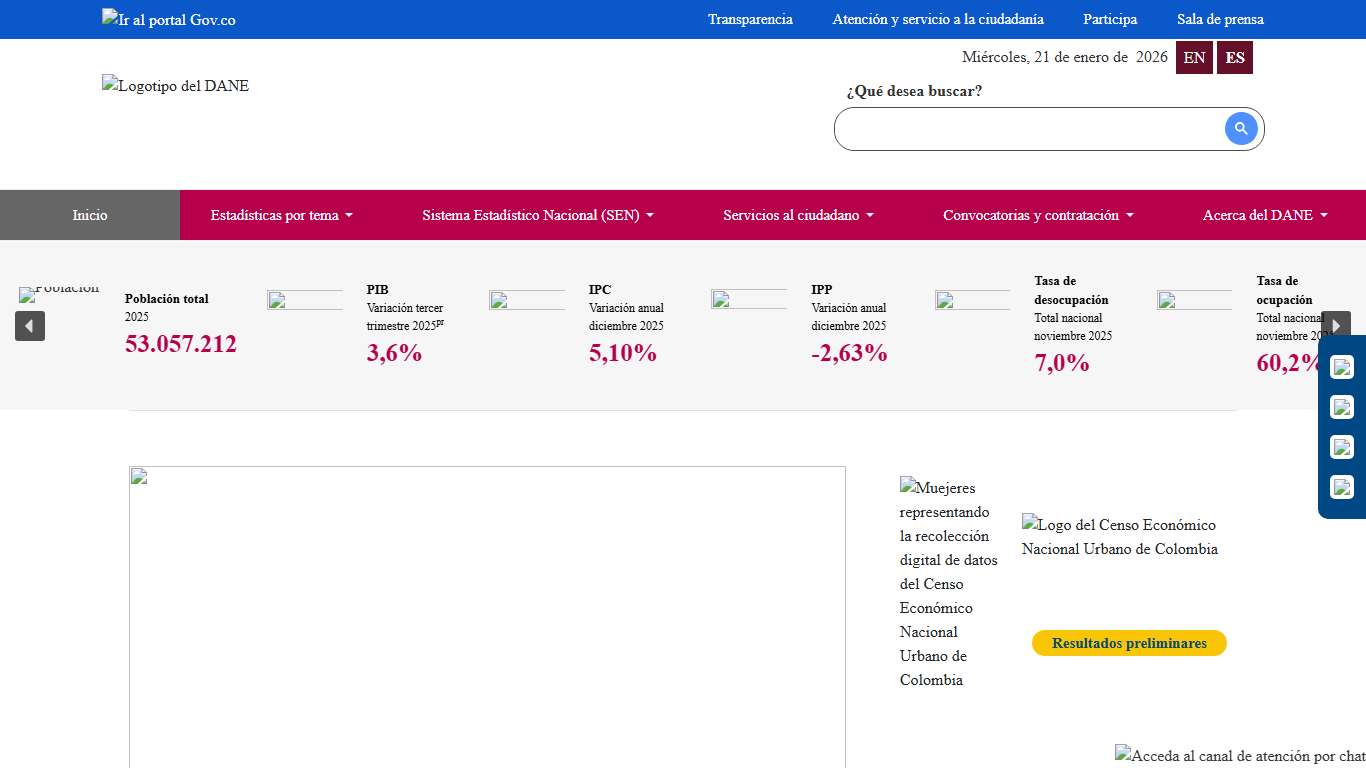Open the Transparencia top menu link
The image size is (1366, 768).
coord(750,19)
